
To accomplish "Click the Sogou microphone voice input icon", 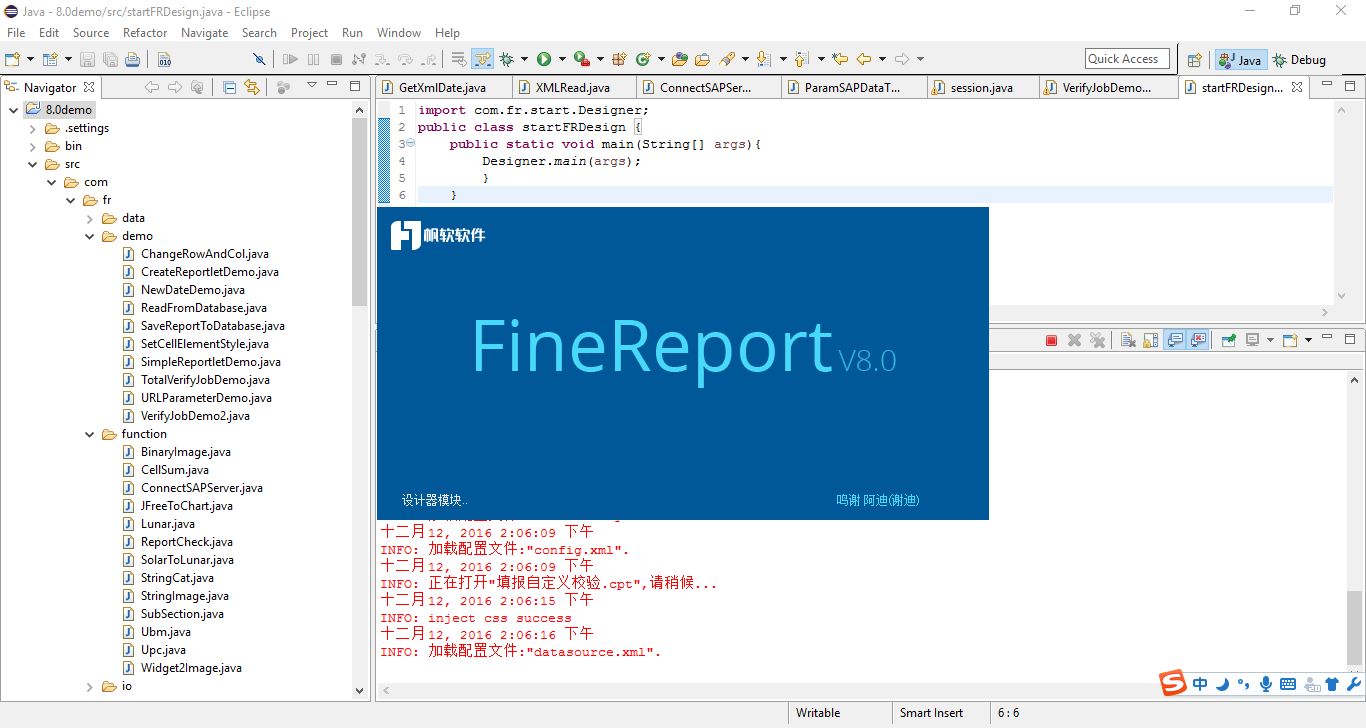I will coord(1266,684).
